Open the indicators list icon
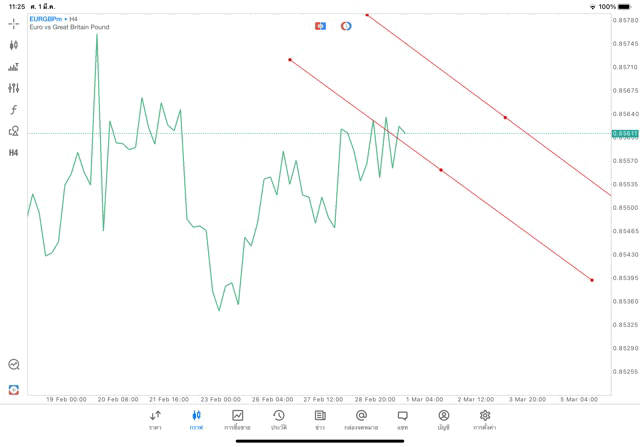 pos(14,67)
